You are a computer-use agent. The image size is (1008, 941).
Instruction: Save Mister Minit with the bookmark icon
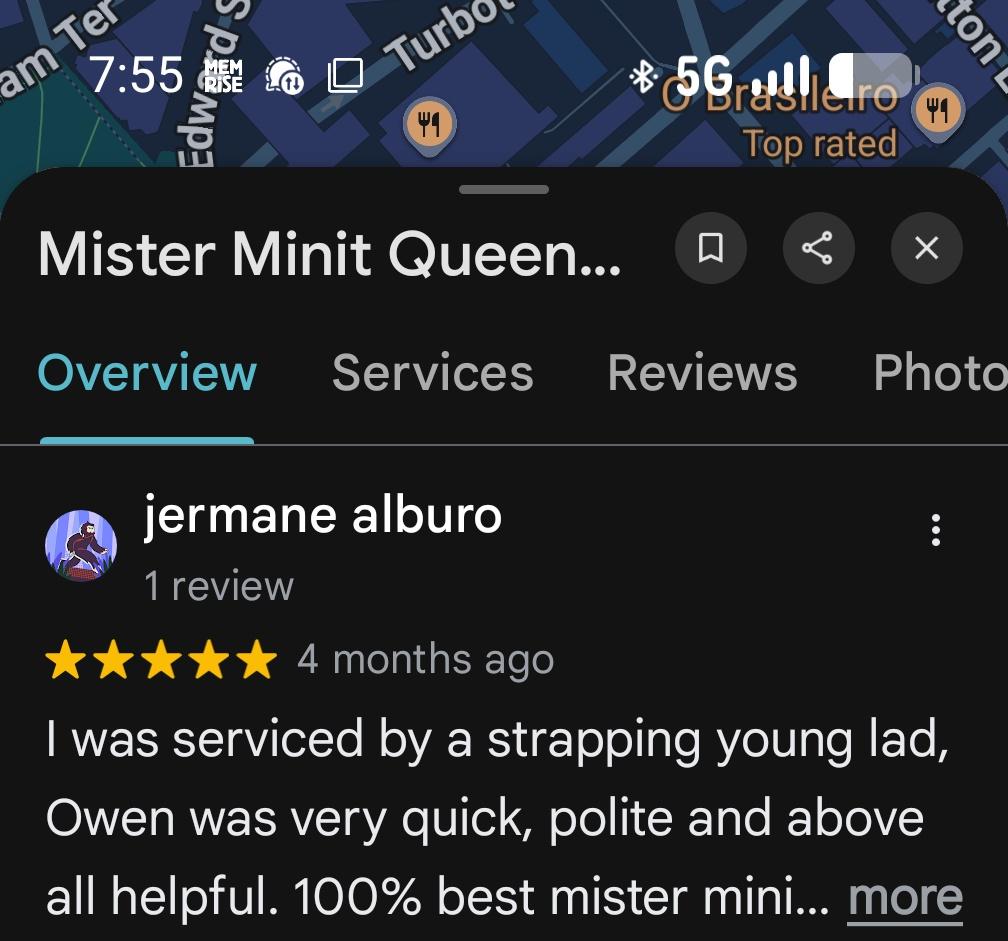click(x=710, y=247)
